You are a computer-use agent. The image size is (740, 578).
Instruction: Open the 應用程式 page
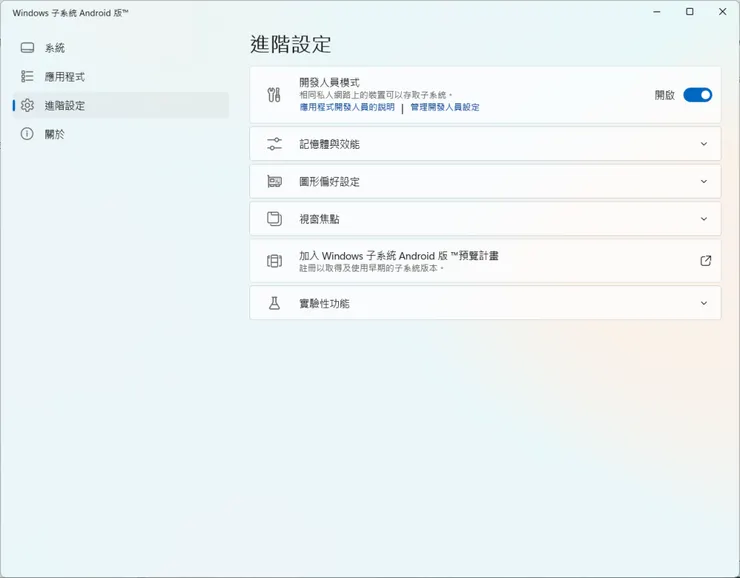(121, 76)
